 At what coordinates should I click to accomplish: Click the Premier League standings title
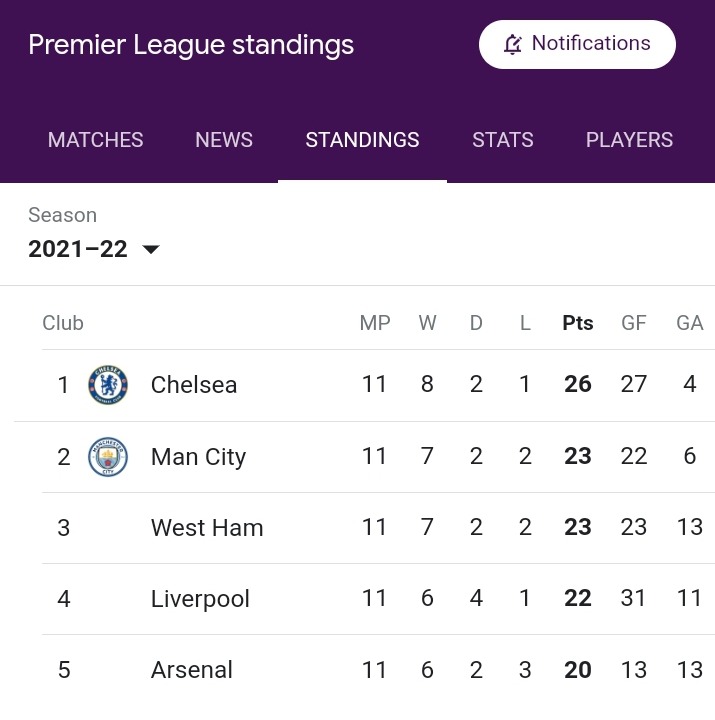(x=191, y=45)
